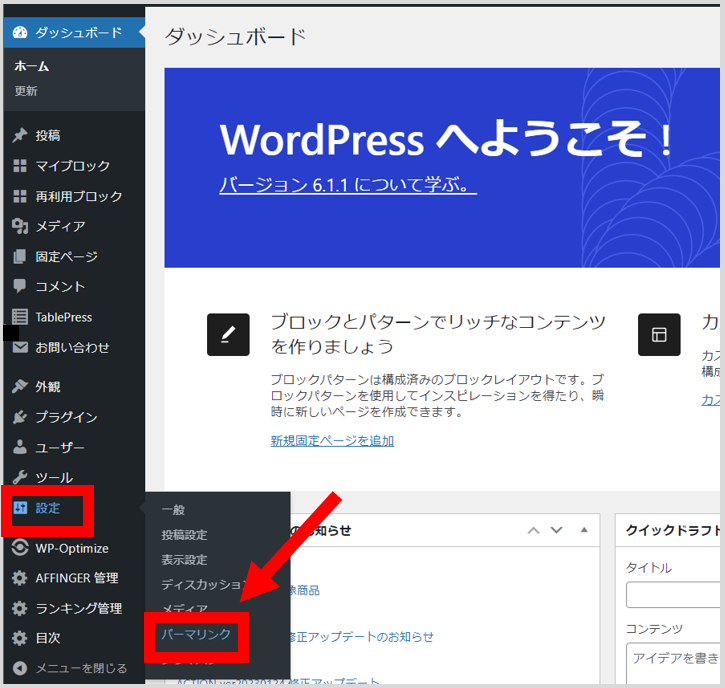Click the WP-Optimize circular icon
The image size is (725, 688).
point(20,548)
